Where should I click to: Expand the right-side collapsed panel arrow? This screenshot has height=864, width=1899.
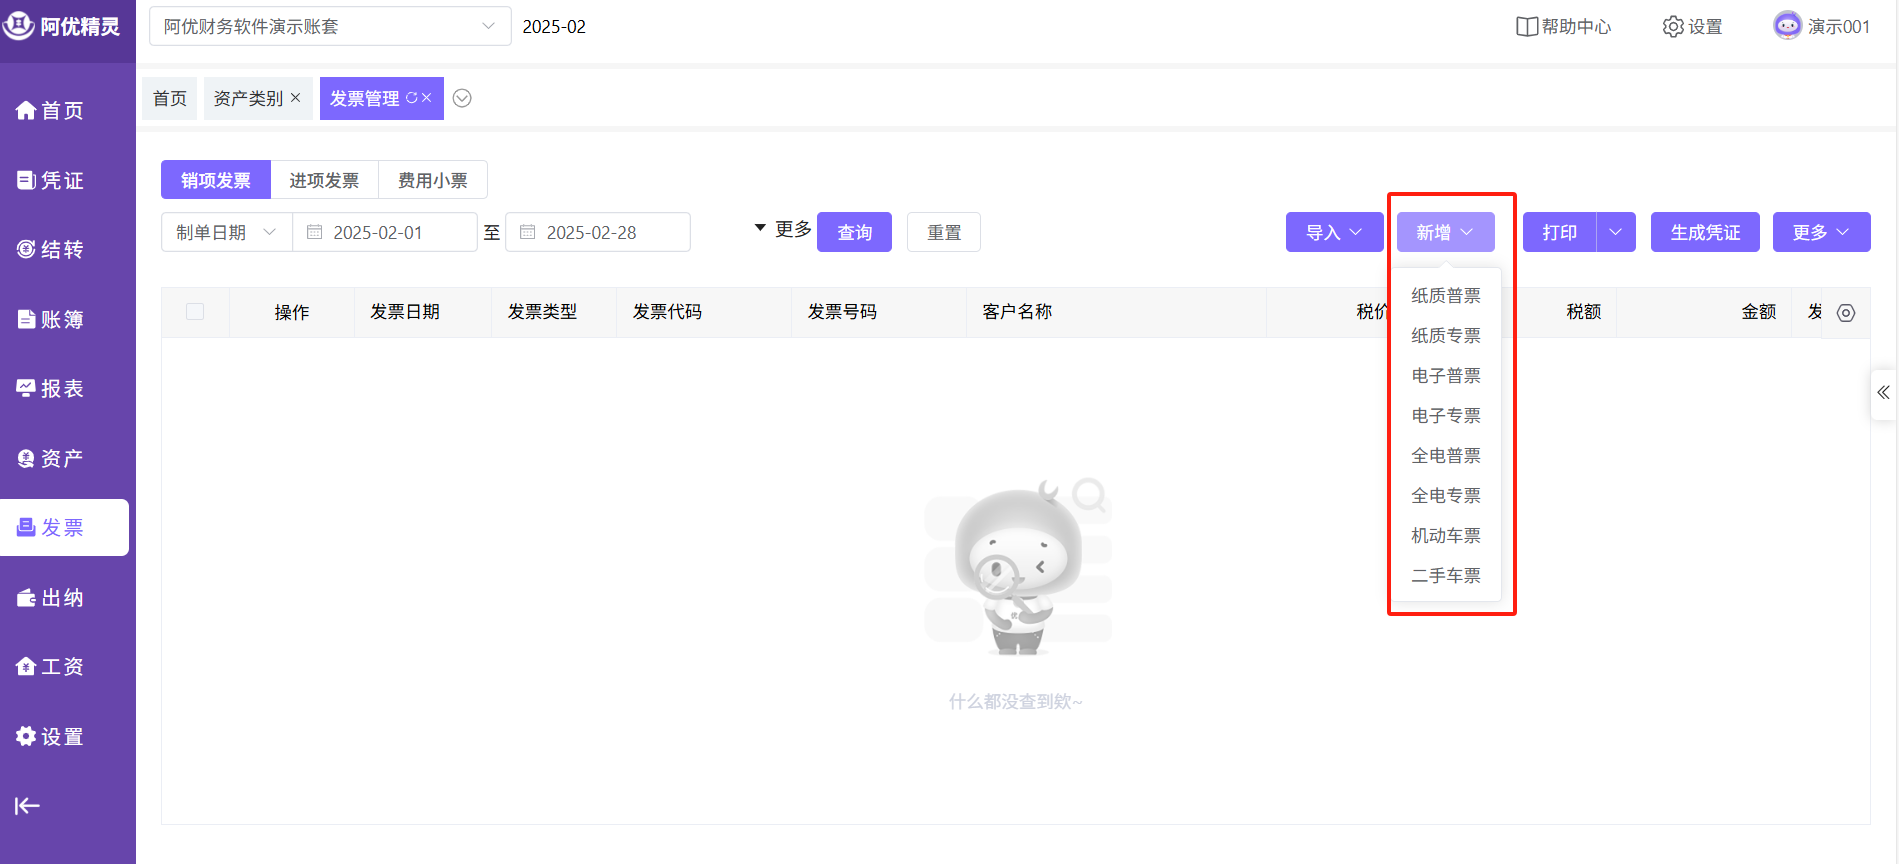coord(1883,393)
